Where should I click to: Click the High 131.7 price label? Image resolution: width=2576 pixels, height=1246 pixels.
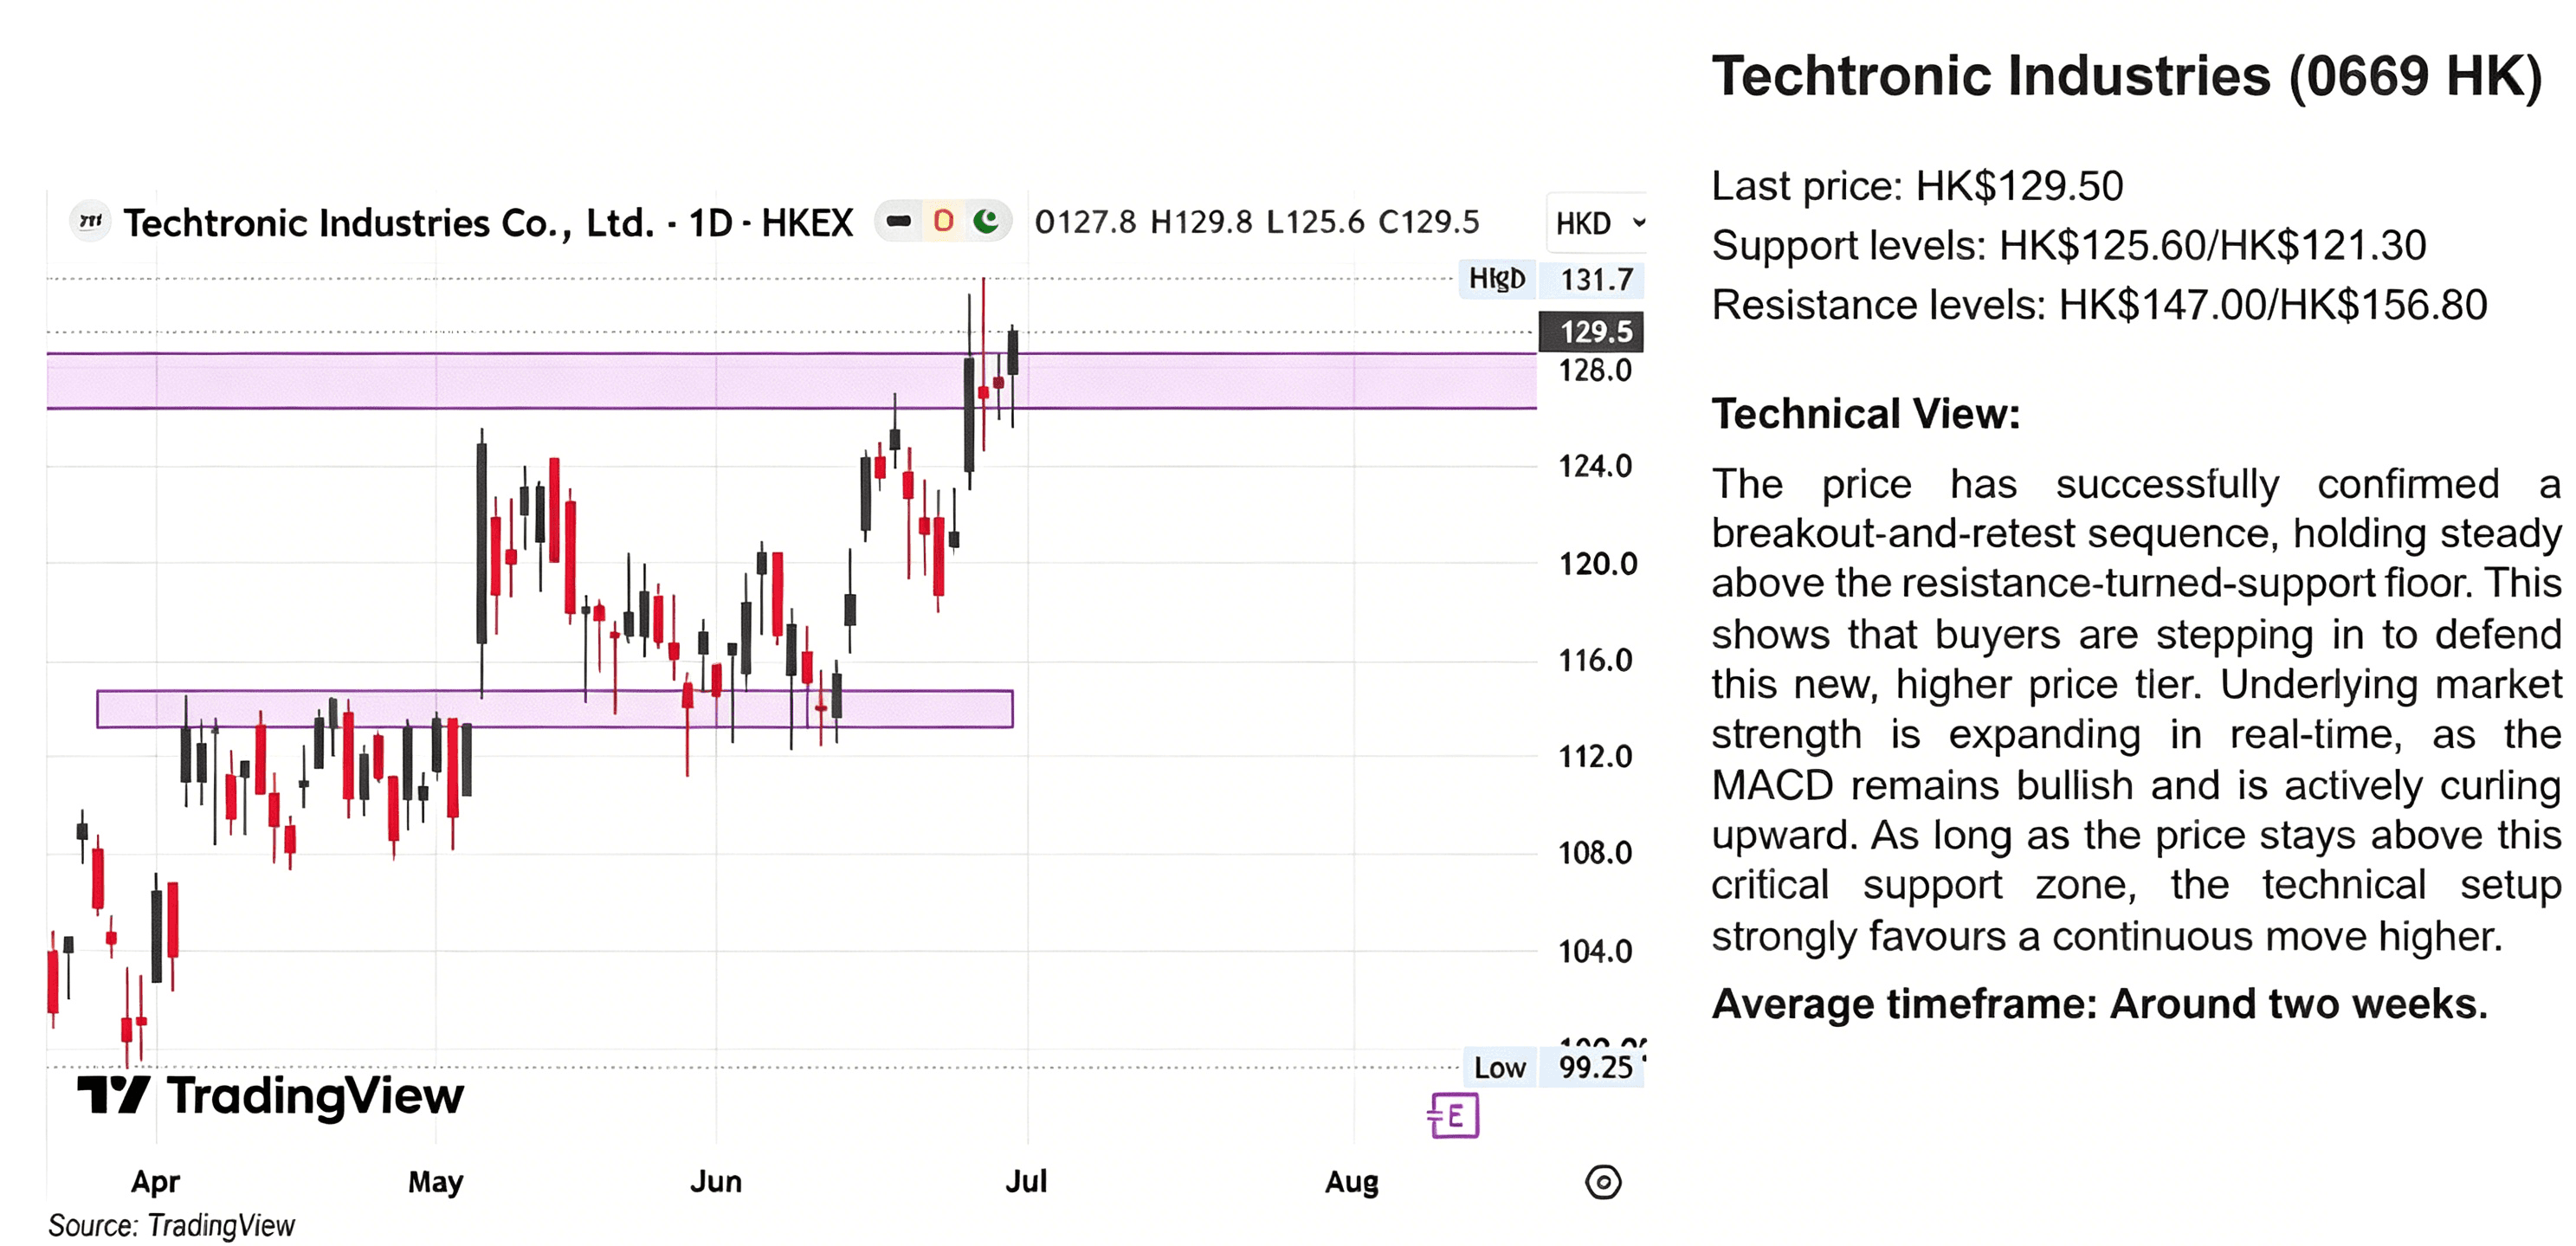pyautogui.click(x=1551, y=279)
